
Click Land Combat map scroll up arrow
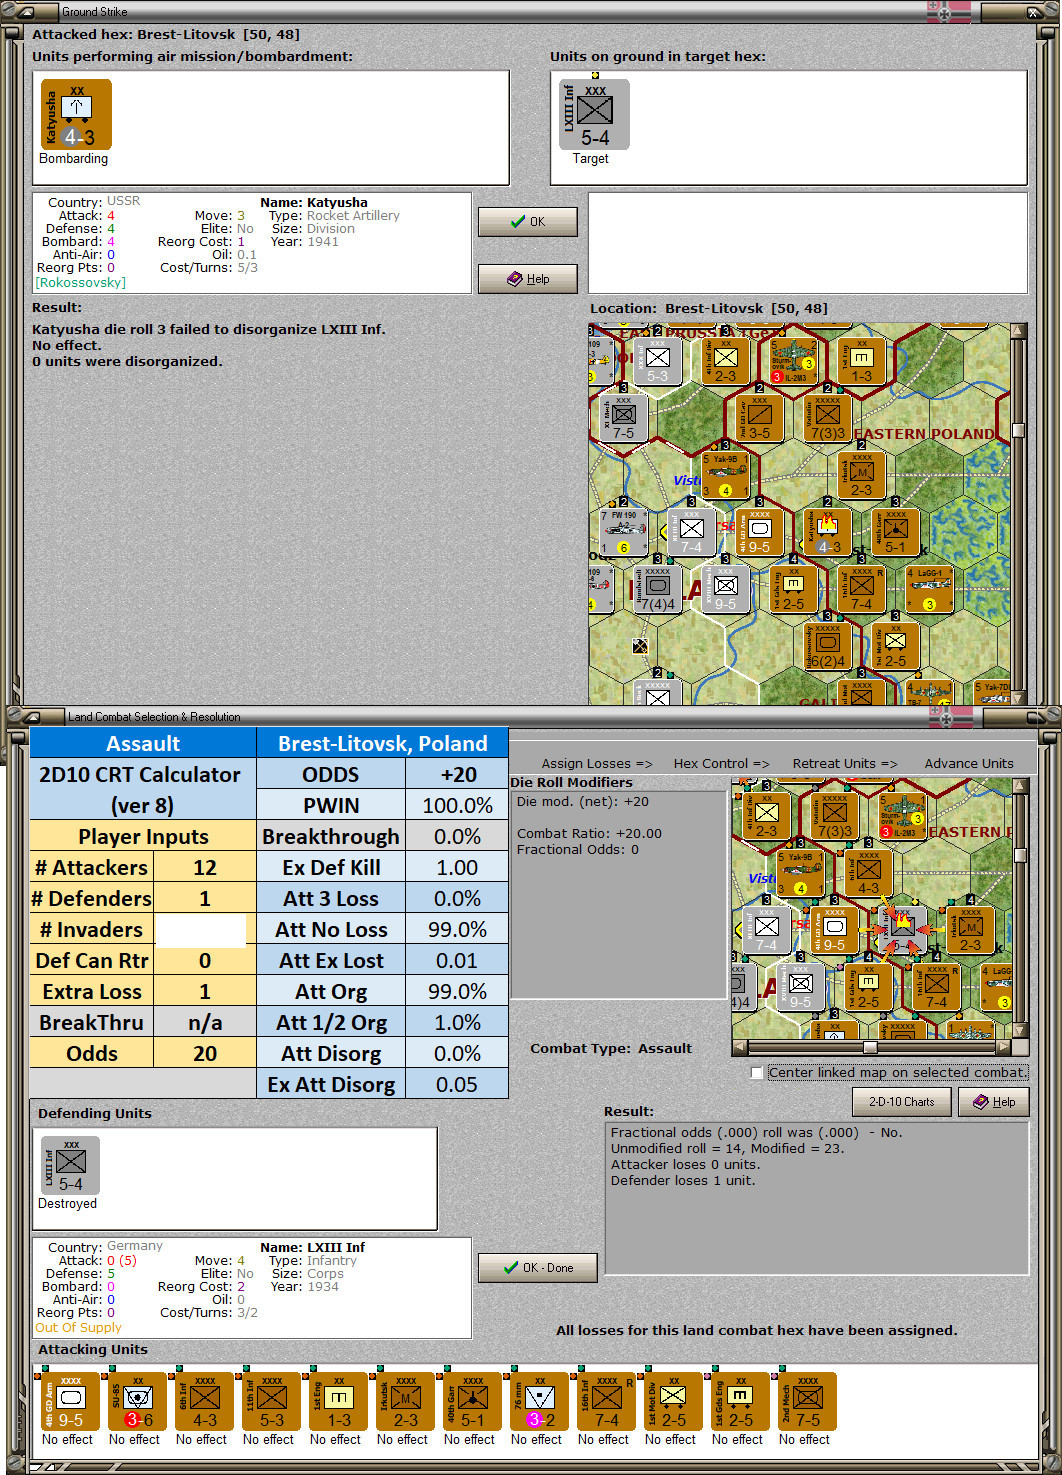[x=1020, y=786]
